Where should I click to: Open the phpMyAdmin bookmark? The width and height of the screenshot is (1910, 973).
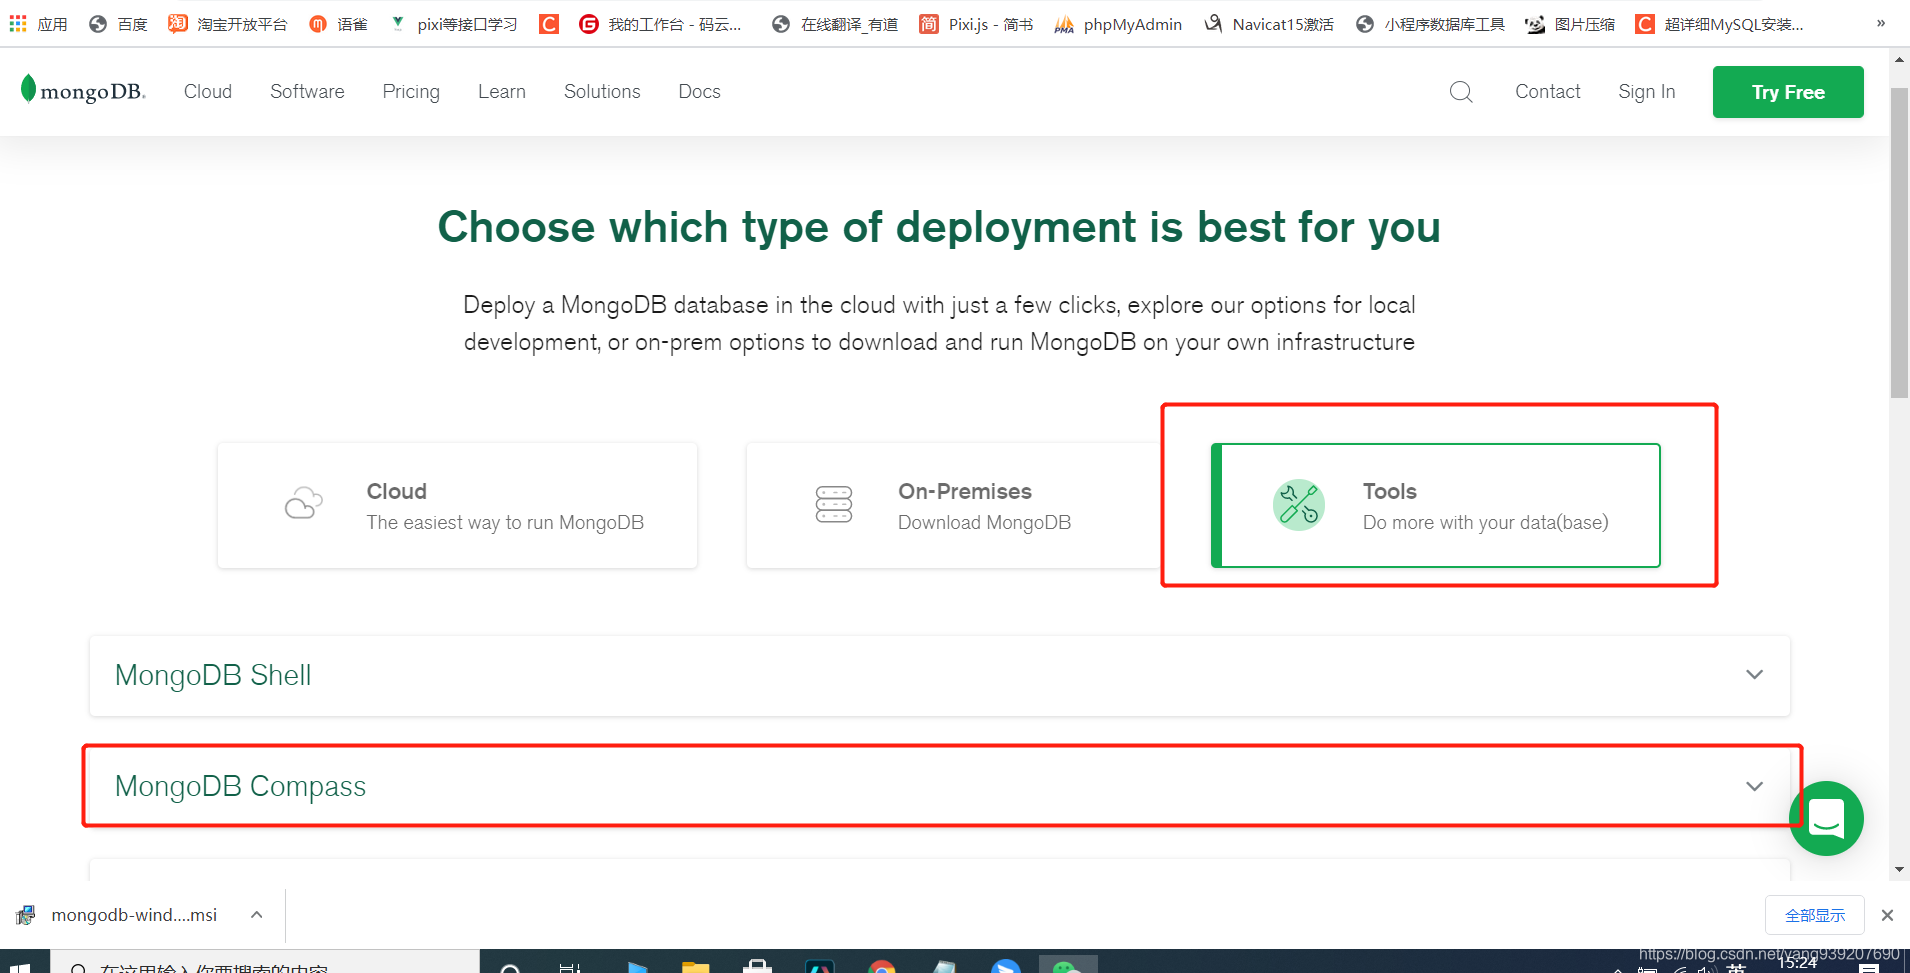1118,24
